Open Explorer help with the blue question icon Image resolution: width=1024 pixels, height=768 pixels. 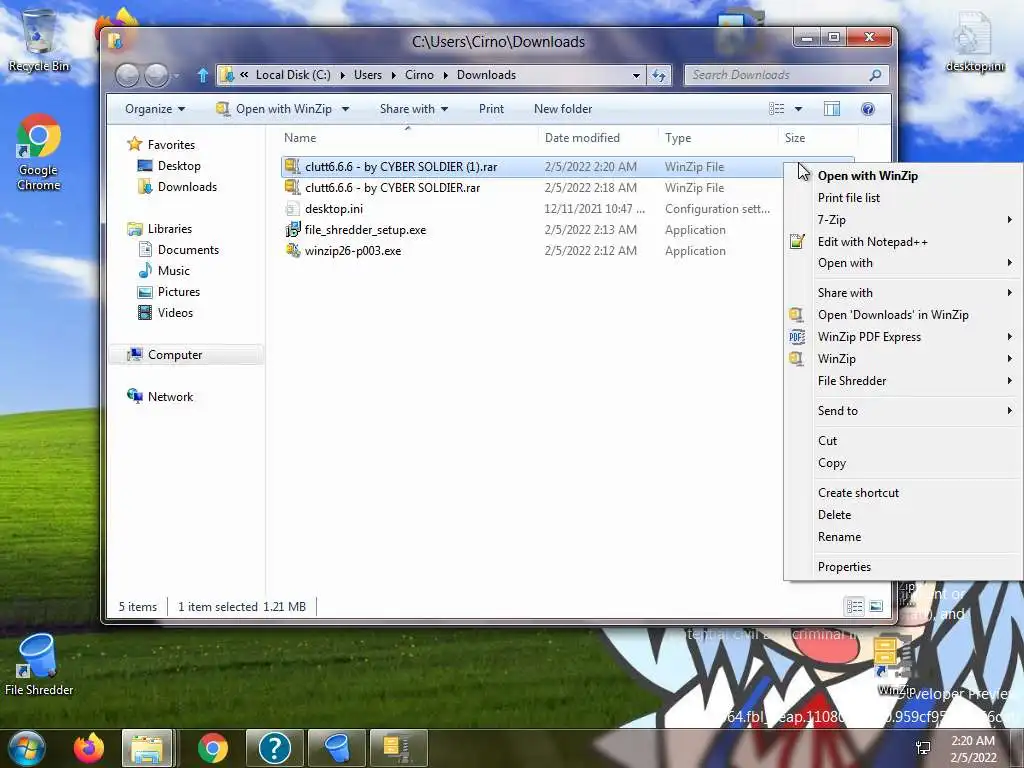click(867, 109)
